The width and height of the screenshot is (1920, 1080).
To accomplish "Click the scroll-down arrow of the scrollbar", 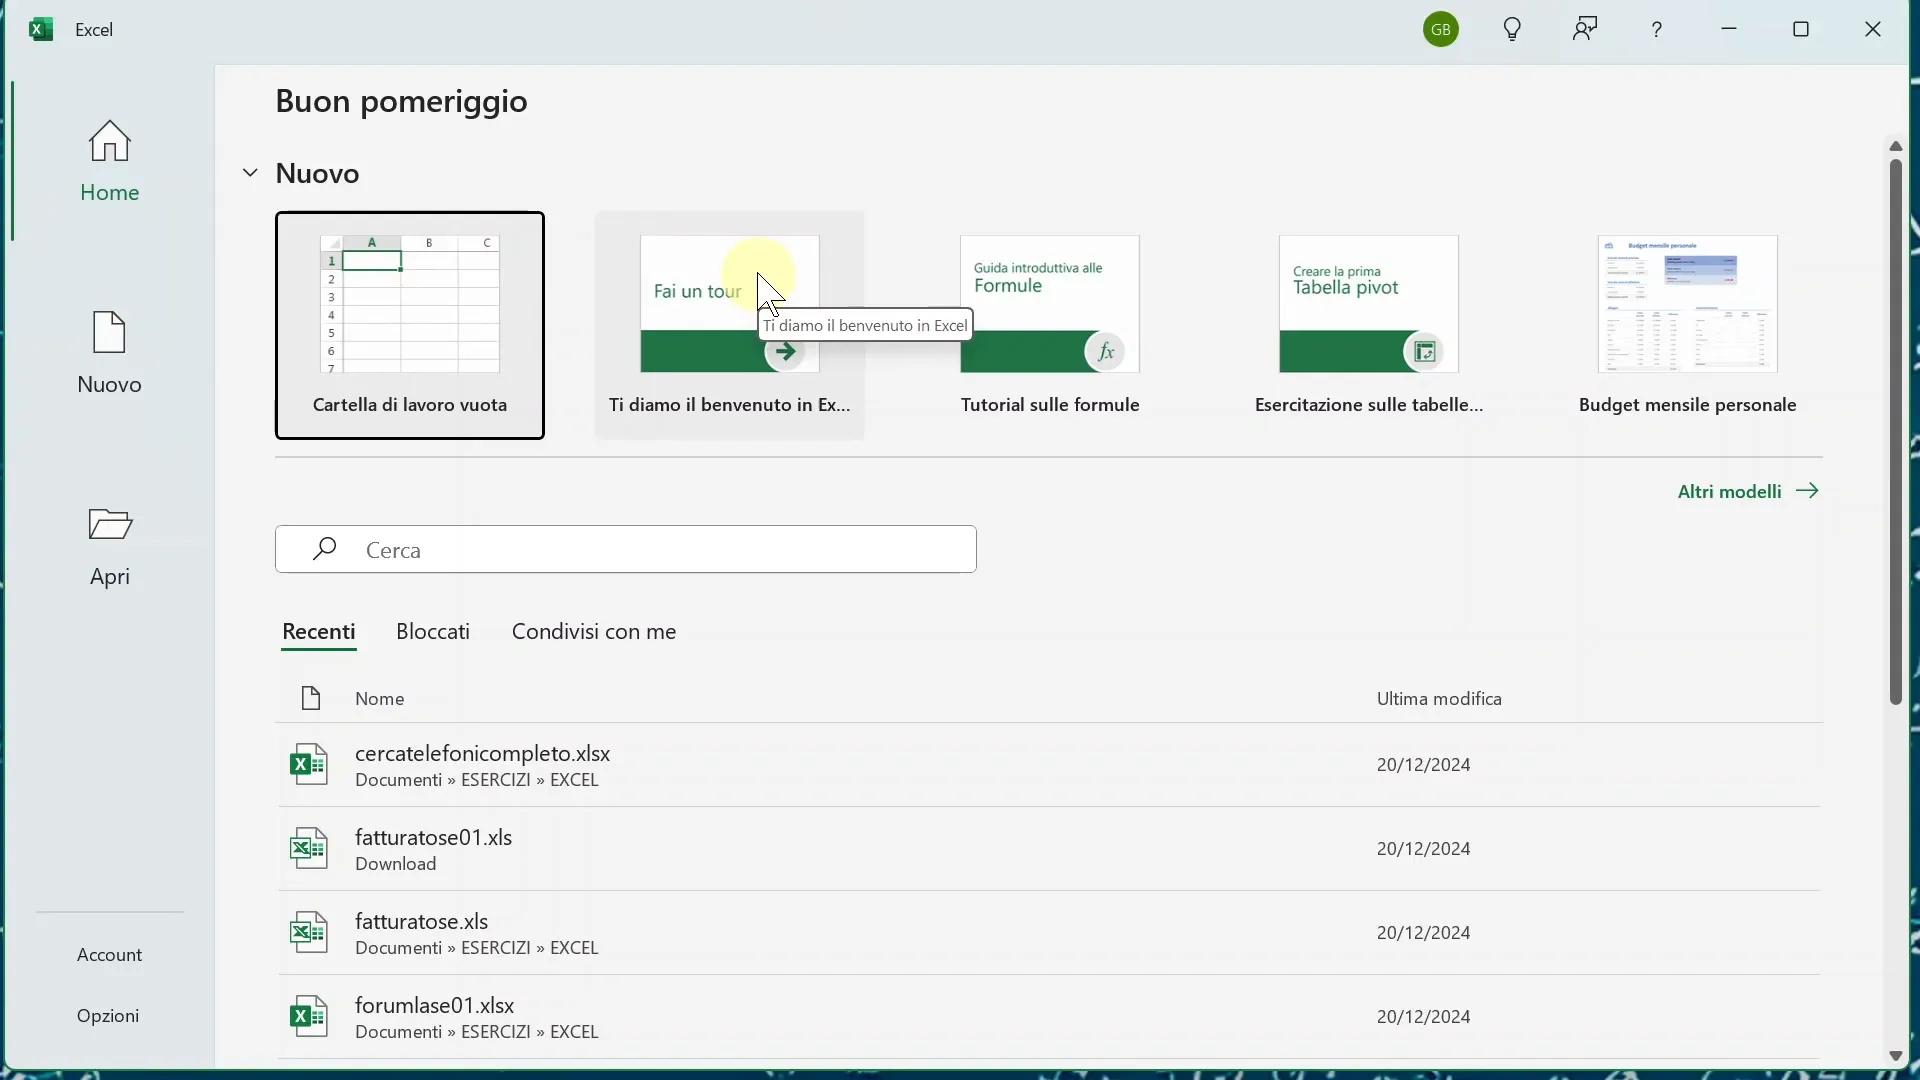I will pyautogui.click(x=1896, y=1057).
